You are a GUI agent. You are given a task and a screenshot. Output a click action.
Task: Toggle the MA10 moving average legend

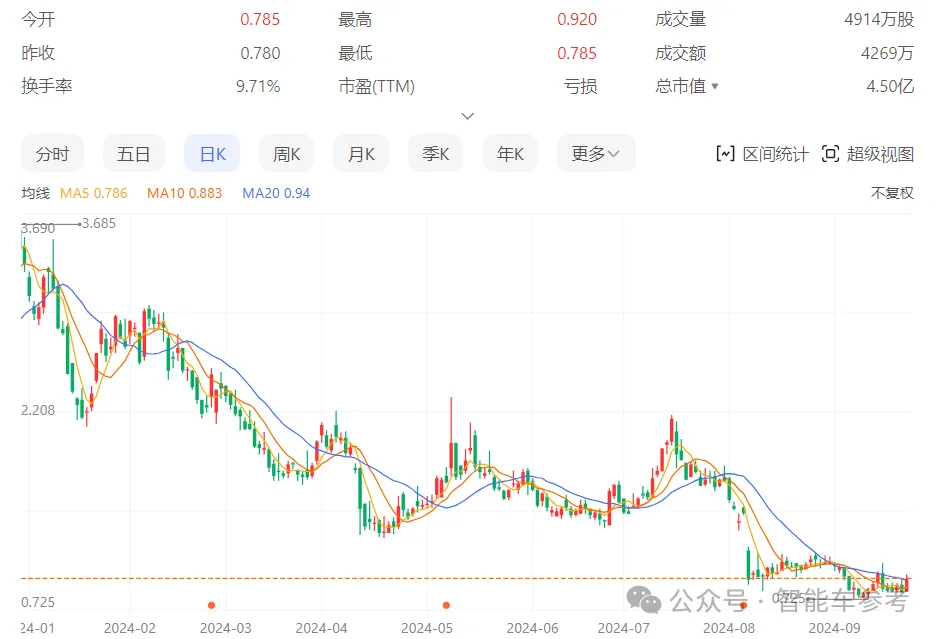click(x=185, y=192)
